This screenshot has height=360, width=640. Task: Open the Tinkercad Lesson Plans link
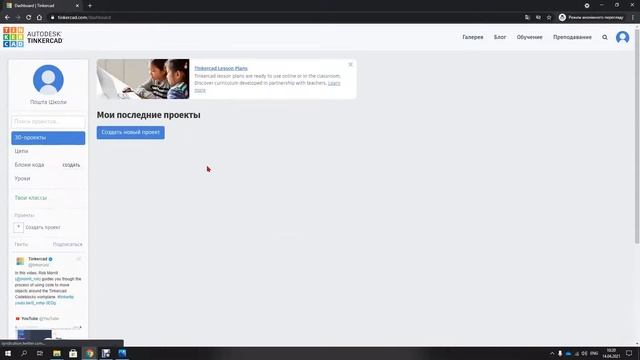point(221,68)
